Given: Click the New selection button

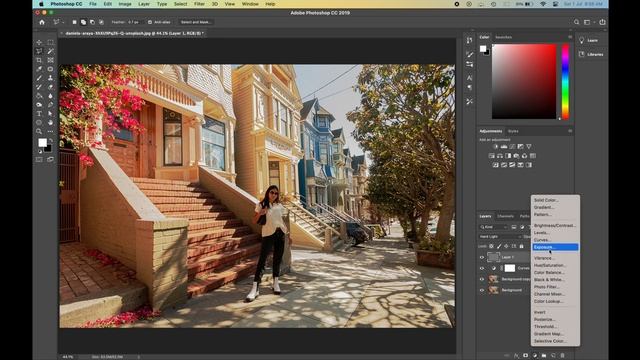Looking at the screenshot, I should pos(74,22).
